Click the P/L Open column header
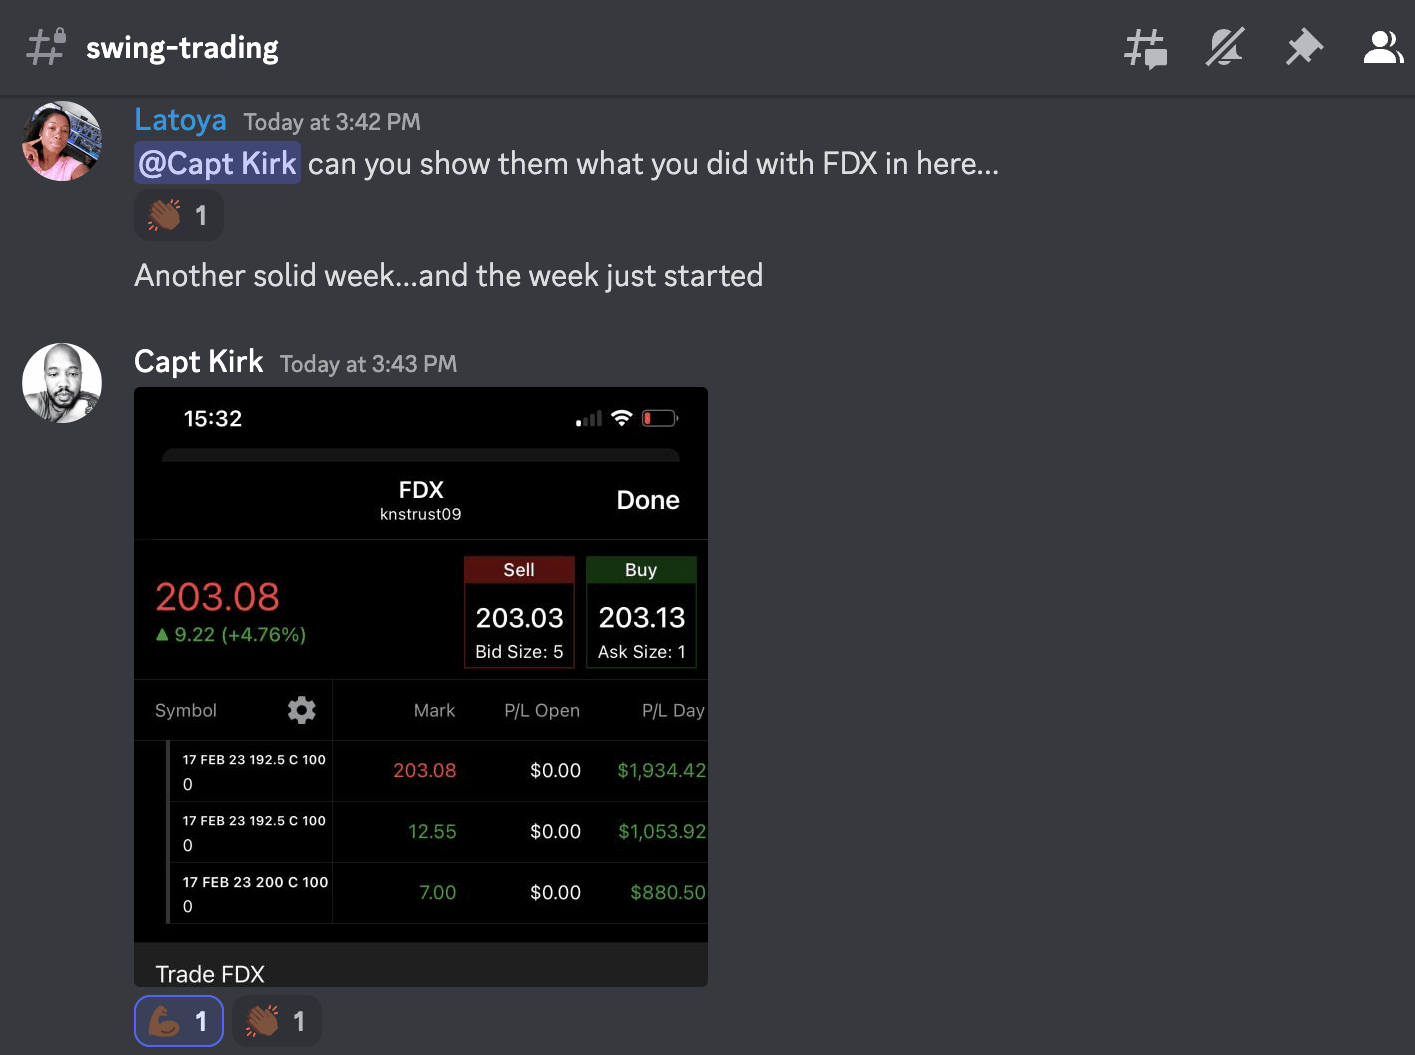This screenshot has height=1055, width=1415. (x=541, y=710)
